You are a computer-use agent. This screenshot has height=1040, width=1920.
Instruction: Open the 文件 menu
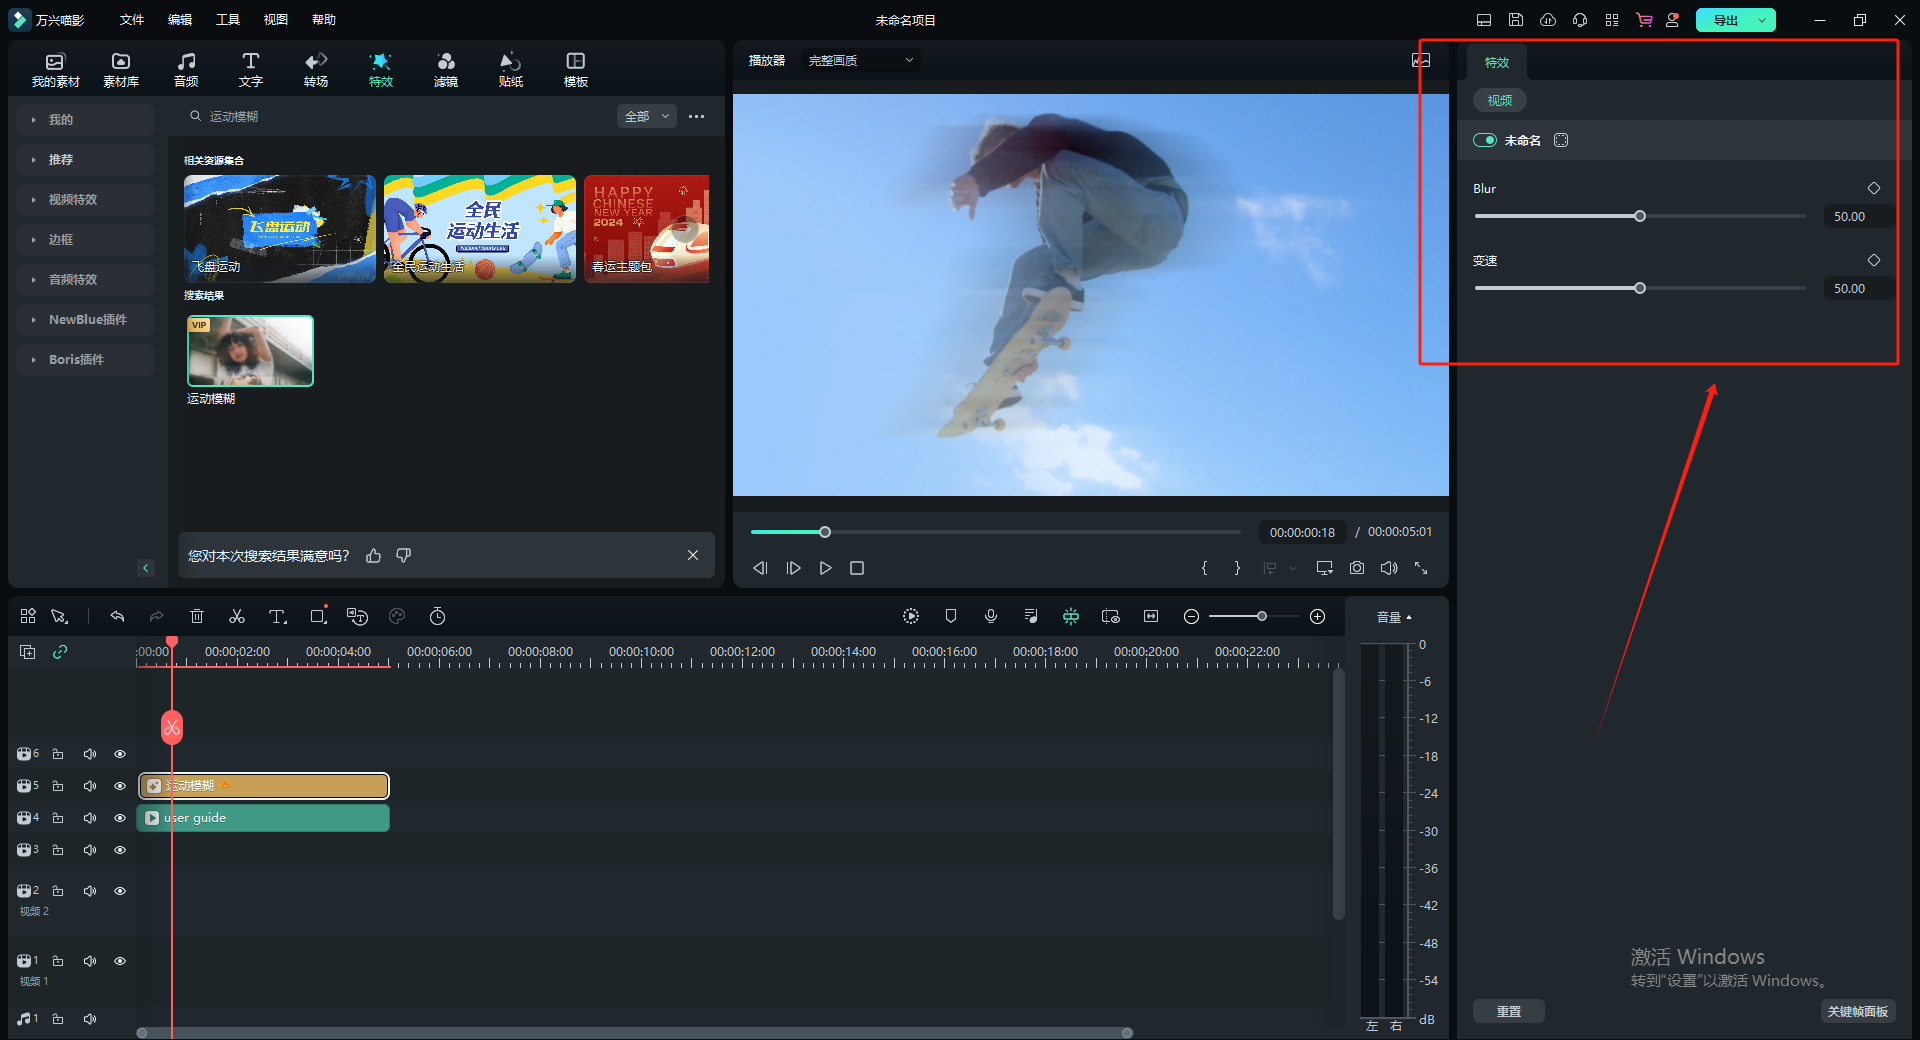(x=132, y=20)
